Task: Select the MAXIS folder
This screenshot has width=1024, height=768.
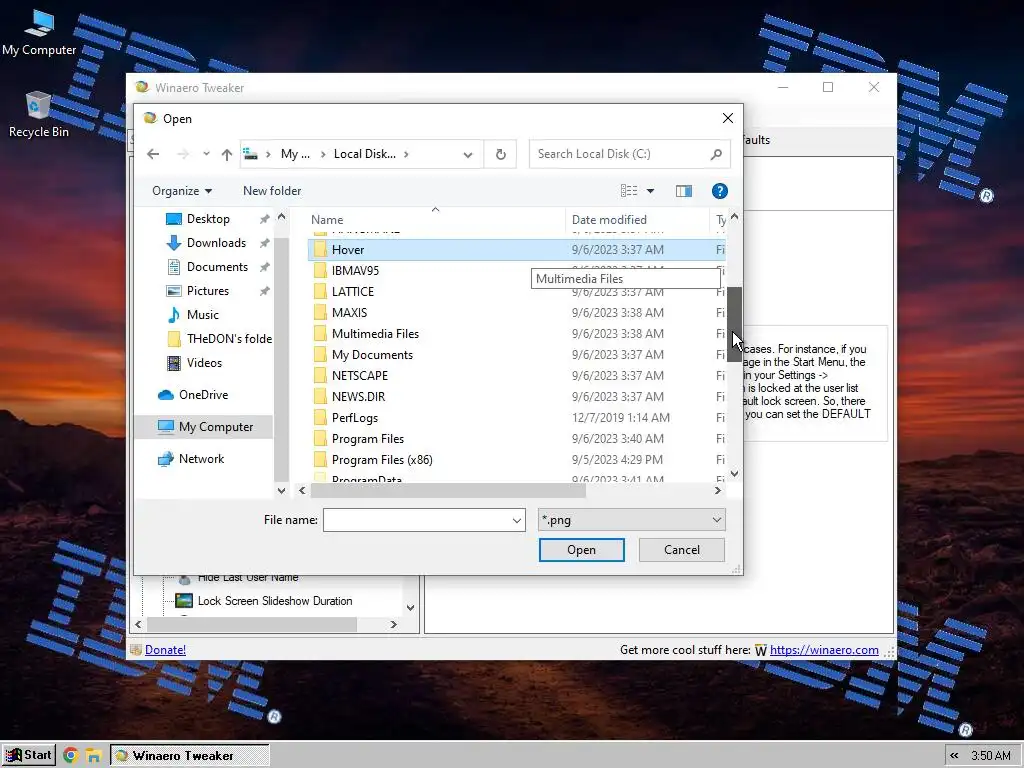Action: tap(516, 313)
